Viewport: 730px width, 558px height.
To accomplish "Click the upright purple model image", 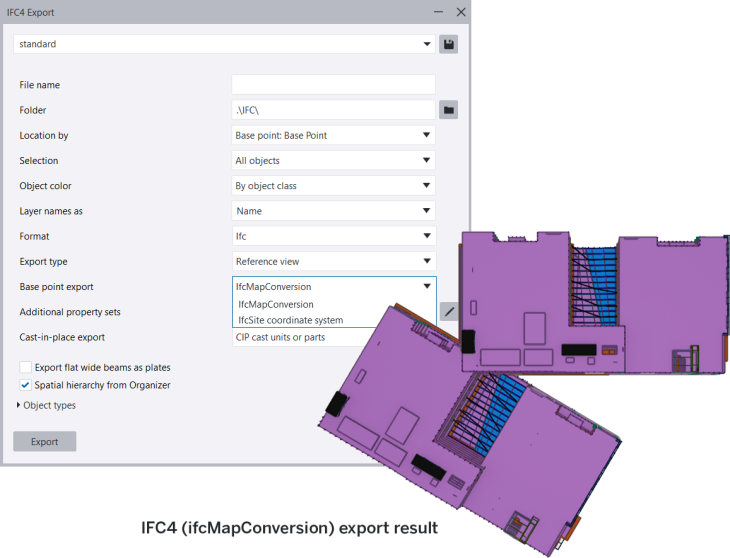I will click(594, 303).
